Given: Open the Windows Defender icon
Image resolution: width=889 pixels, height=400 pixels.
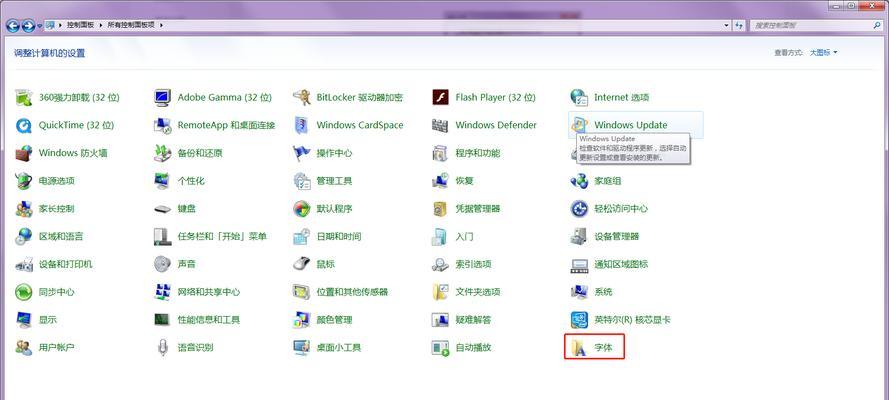Looking at the screenshot, I should (x=441, y=125).
